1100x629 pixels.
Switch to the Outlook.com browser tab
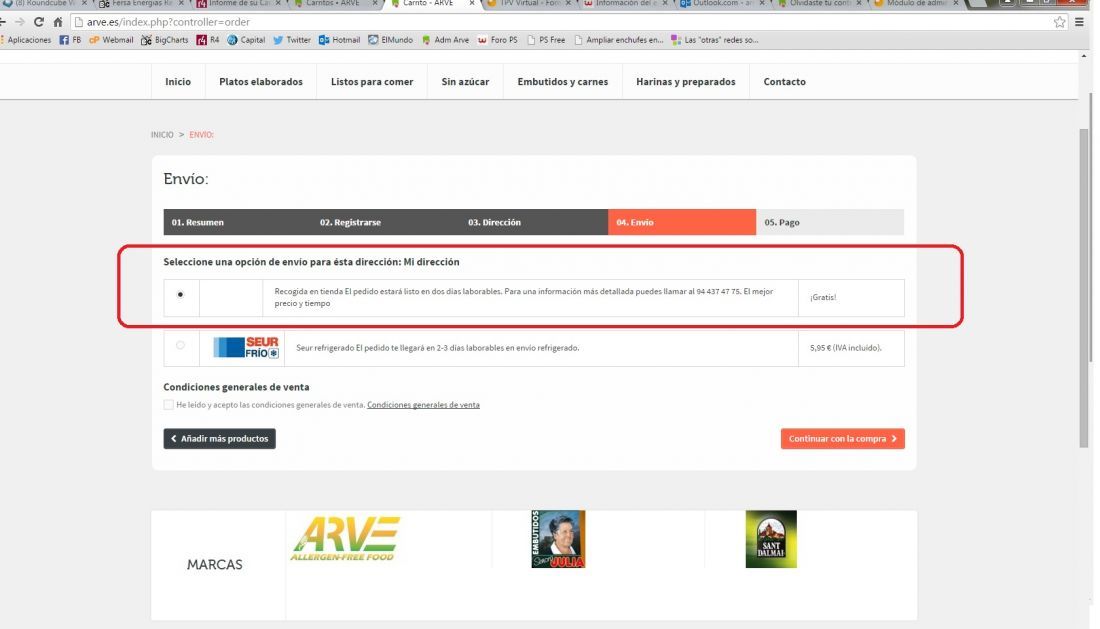point(719,4)
